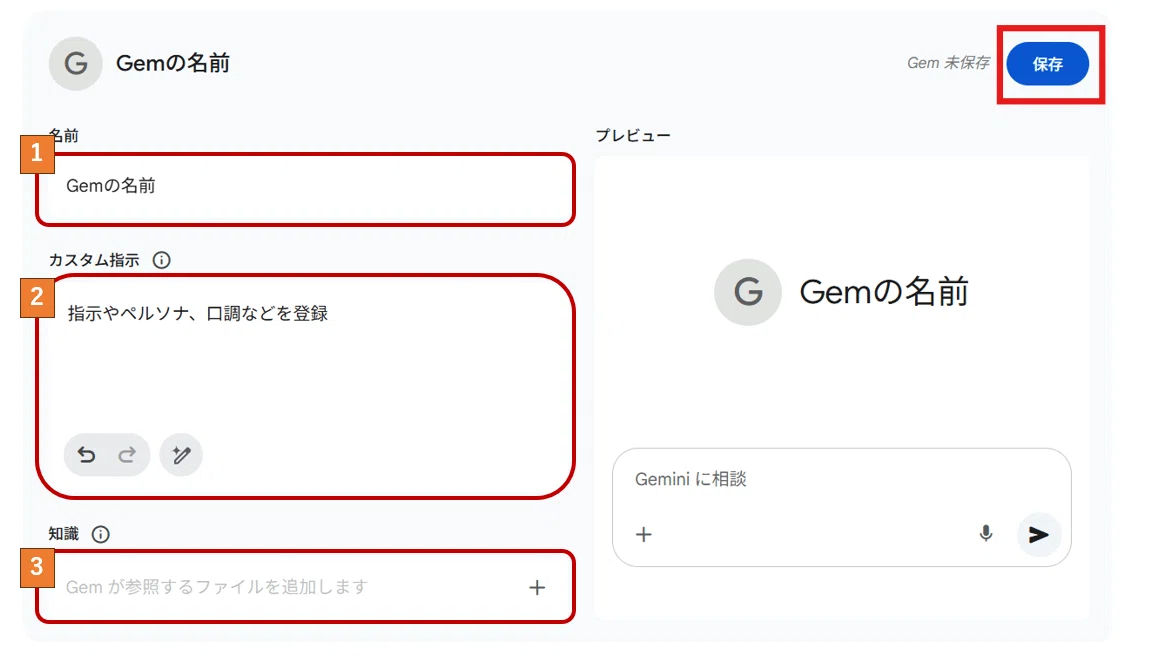Image resolution: width=1155 pixels, height=660 pixels.
Task: Focus the 名前 input field
Action: click(305, 189)
